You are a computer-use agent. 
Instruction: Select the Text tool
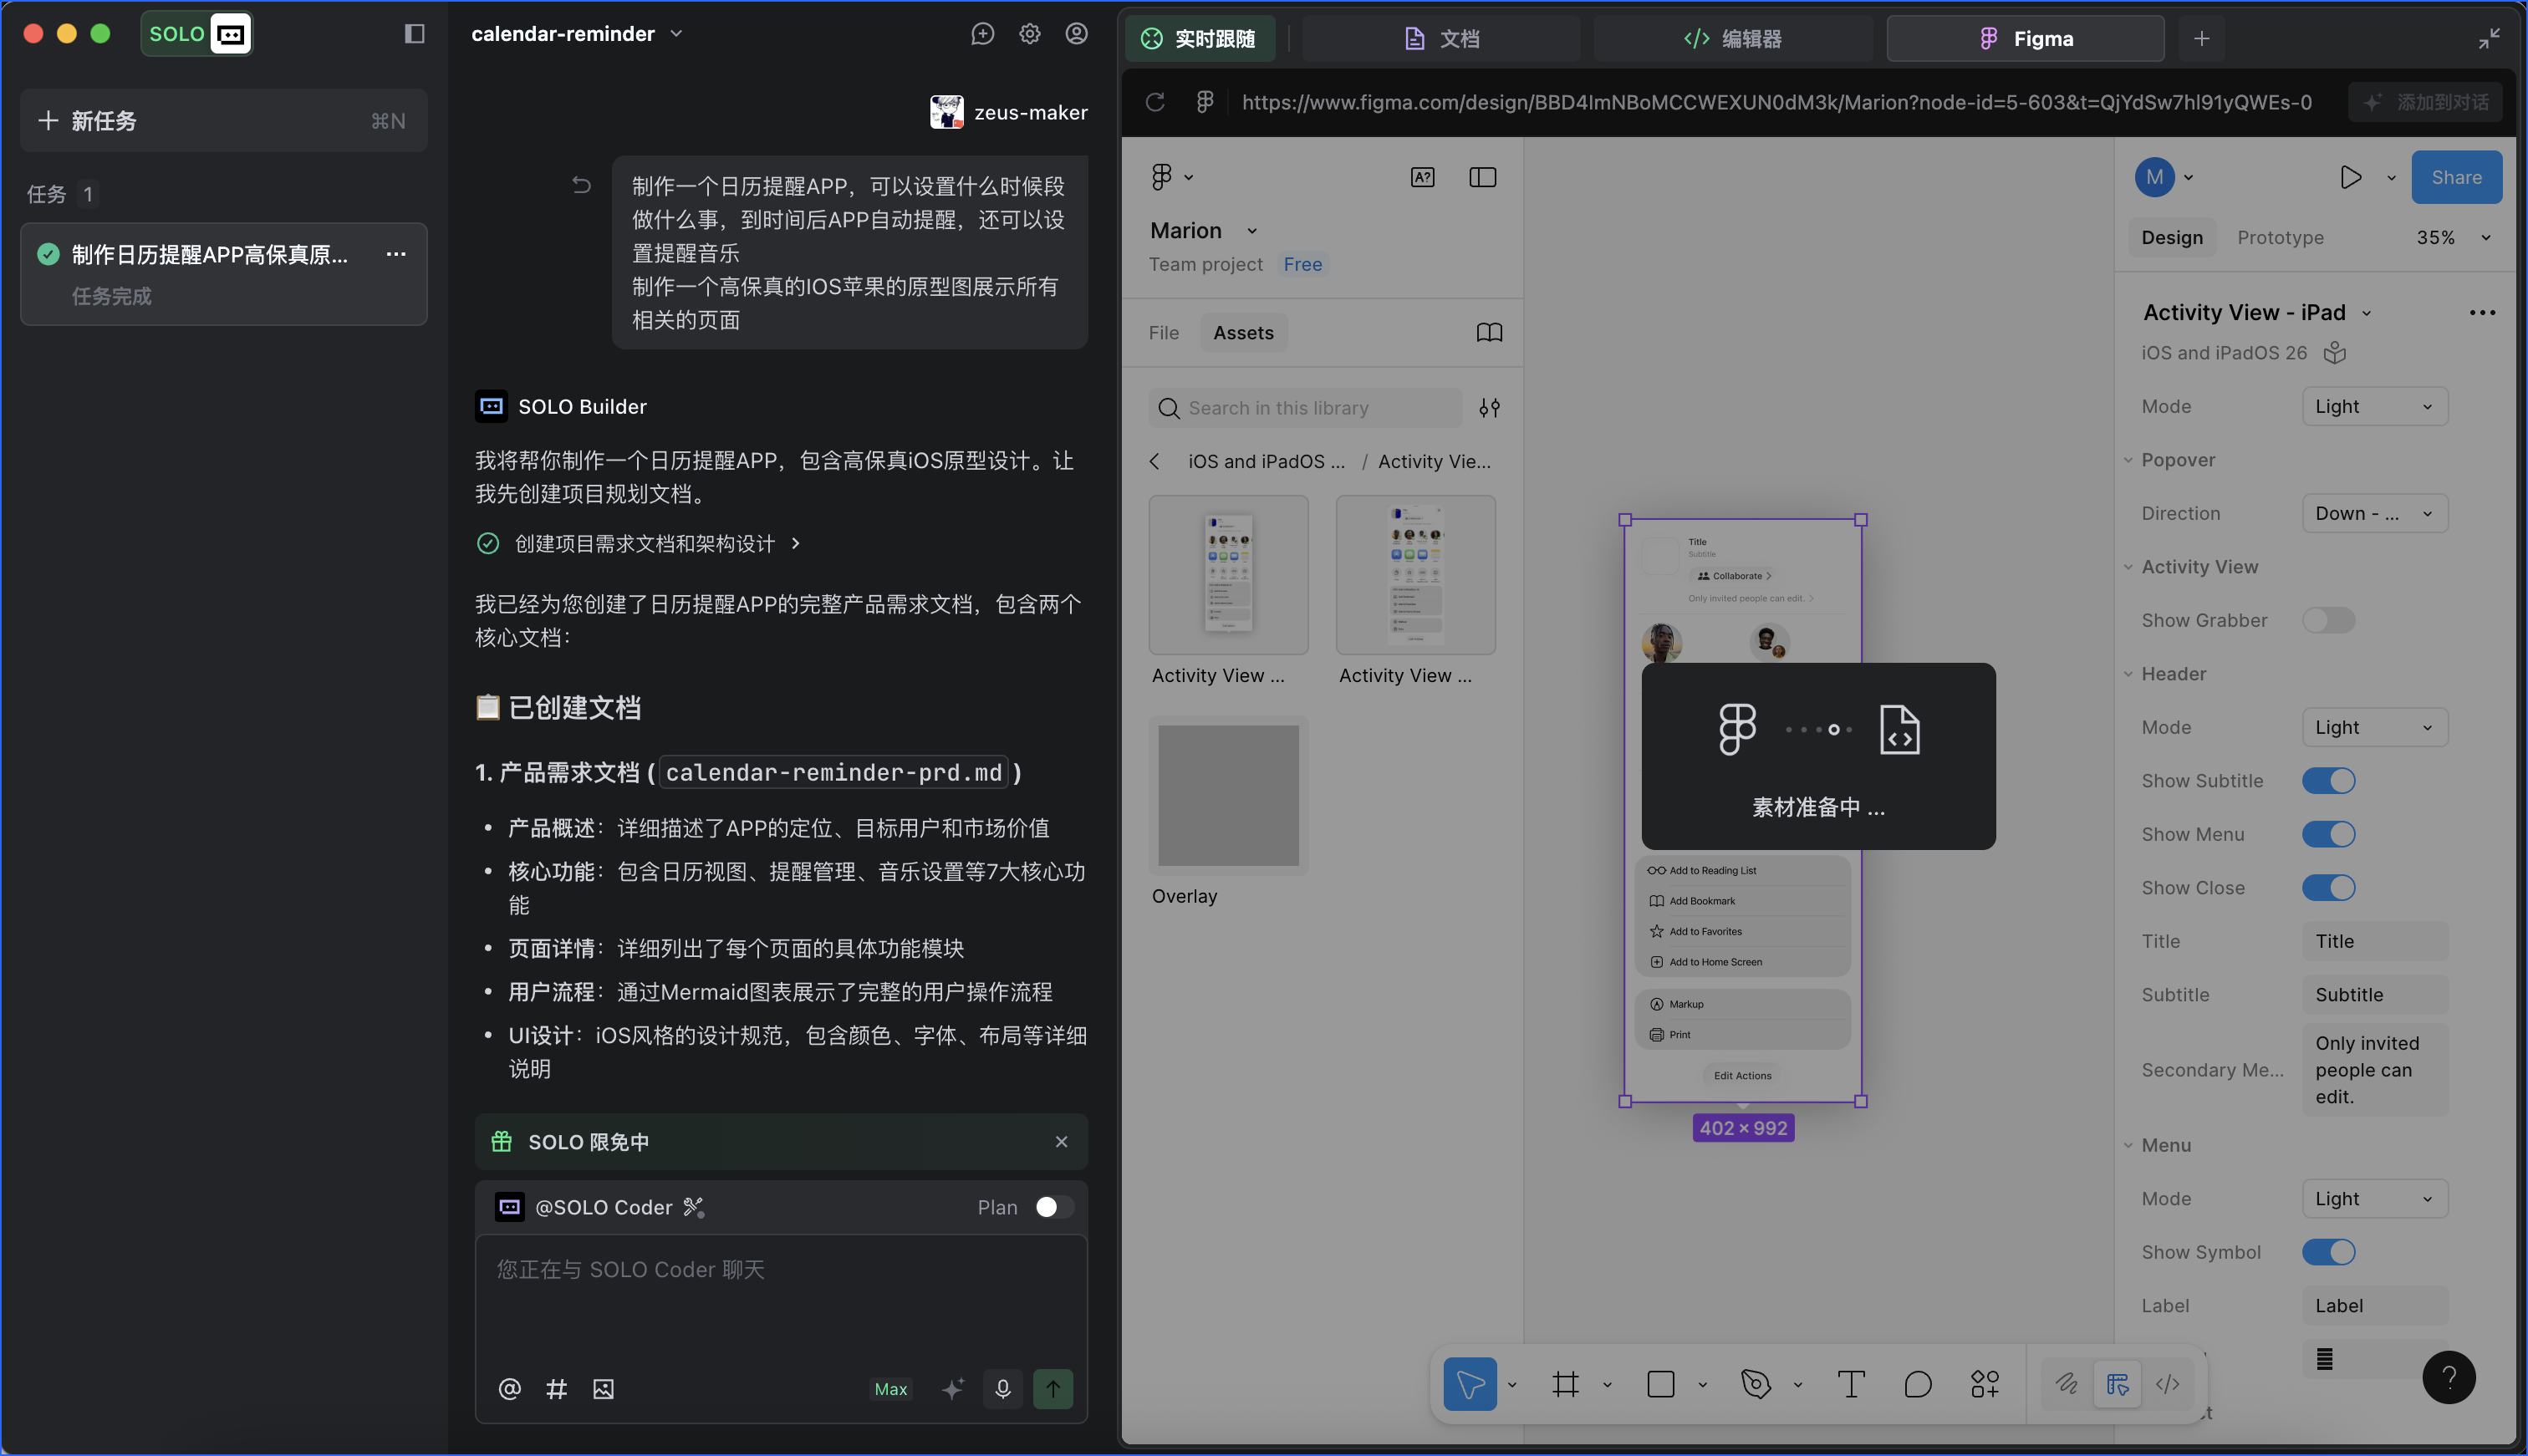click(x=1850, y=1384)
